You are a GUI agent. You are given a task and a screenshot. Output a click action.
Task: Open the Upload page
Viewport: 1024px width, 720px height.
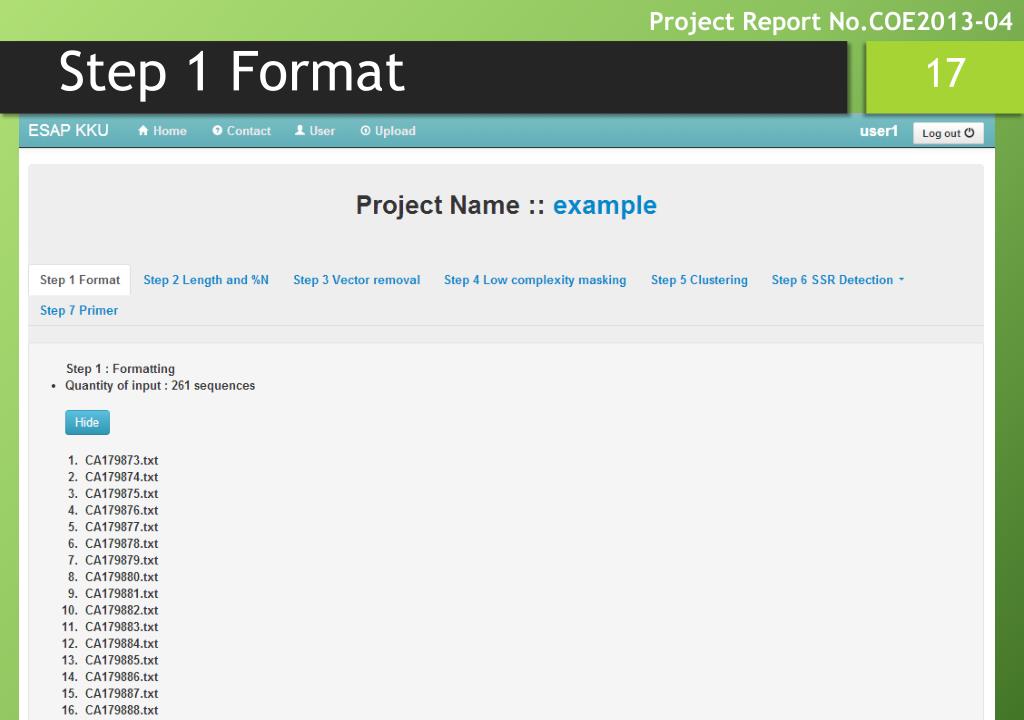click(388, 131)
